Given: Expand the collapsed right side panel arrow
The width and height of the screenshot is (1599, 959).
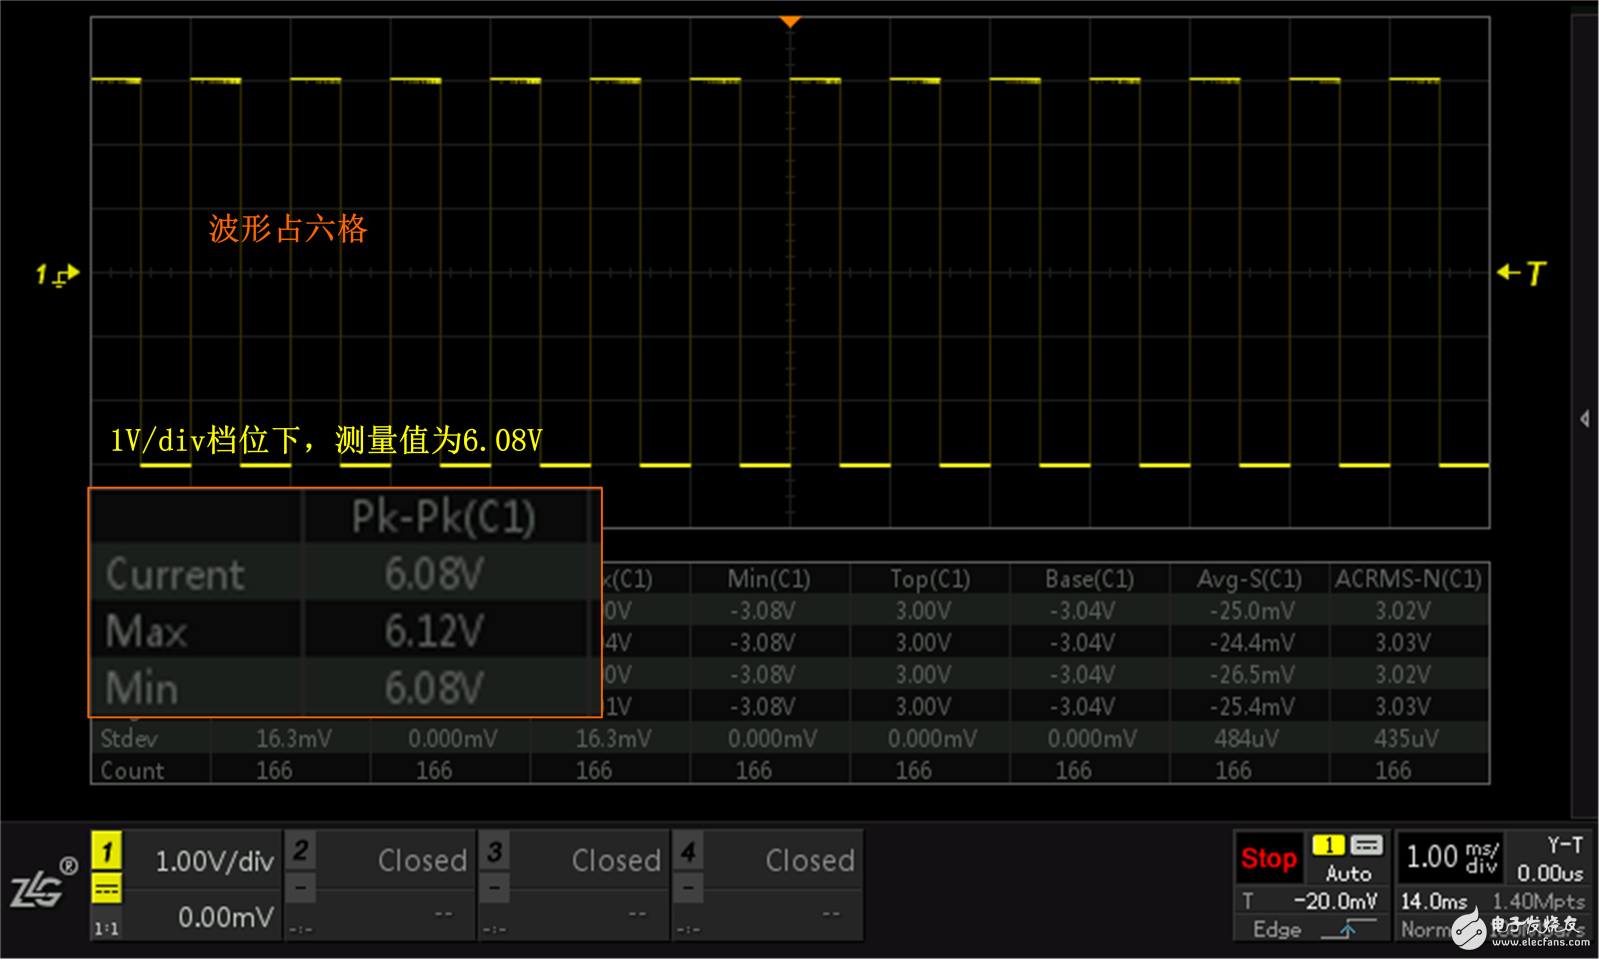Looking at the screenshot, I should click(x=1585, y=418).
